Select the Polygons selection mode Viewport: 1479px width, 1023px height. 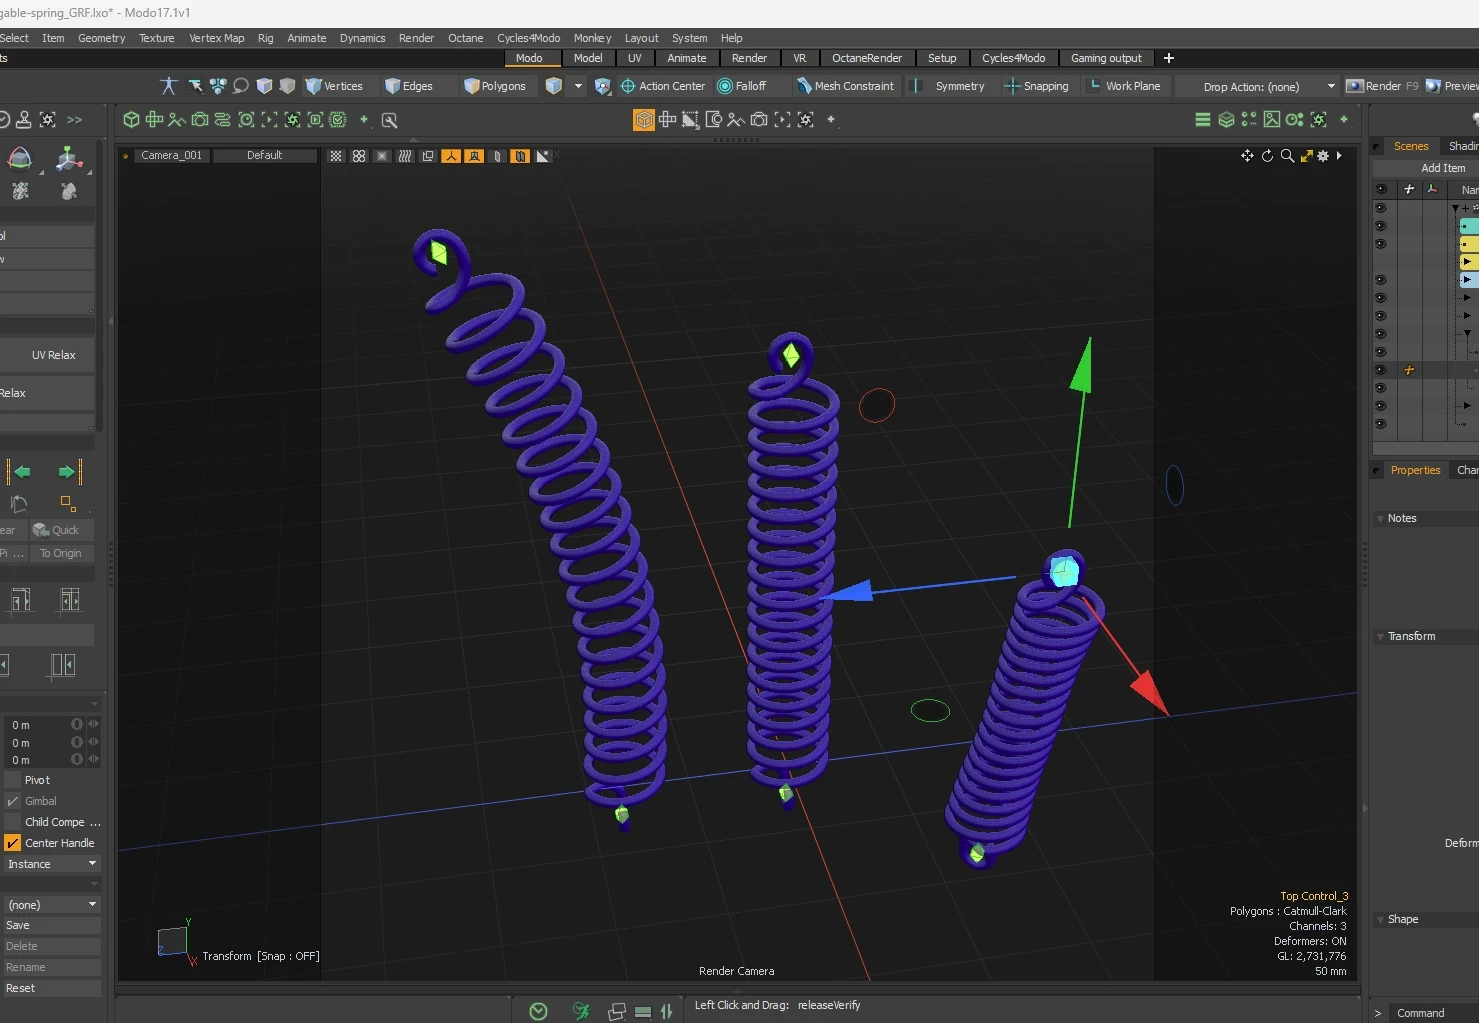pos(496,86)
